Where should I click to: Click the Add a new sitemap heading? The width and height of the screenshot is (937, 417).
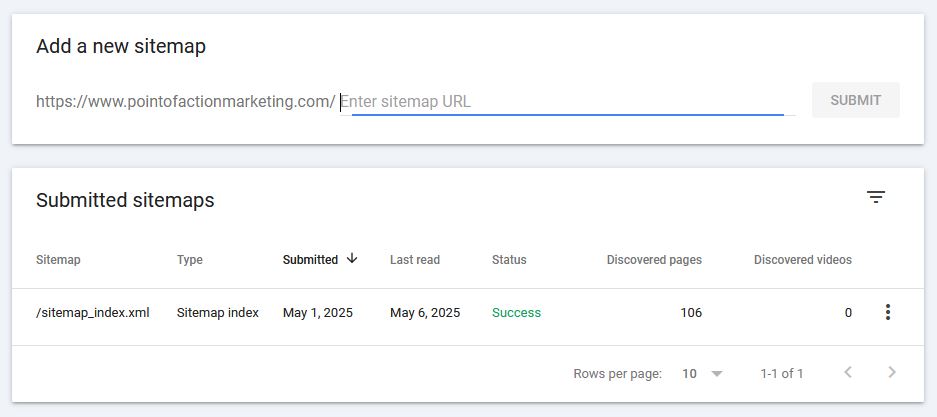(x=121, y=46)
